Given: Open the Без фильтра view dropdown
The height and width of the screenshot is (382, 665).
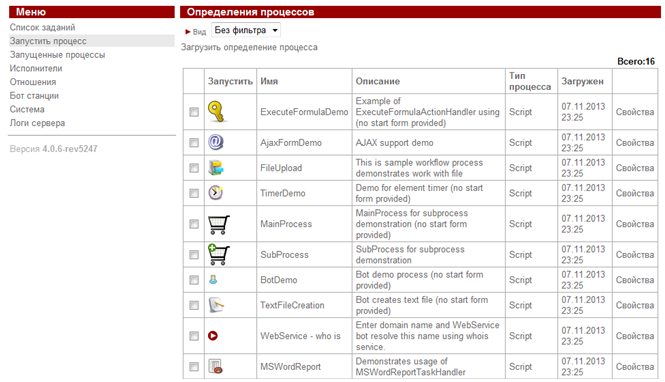Looking at the screenshot, I should point(246,30).
